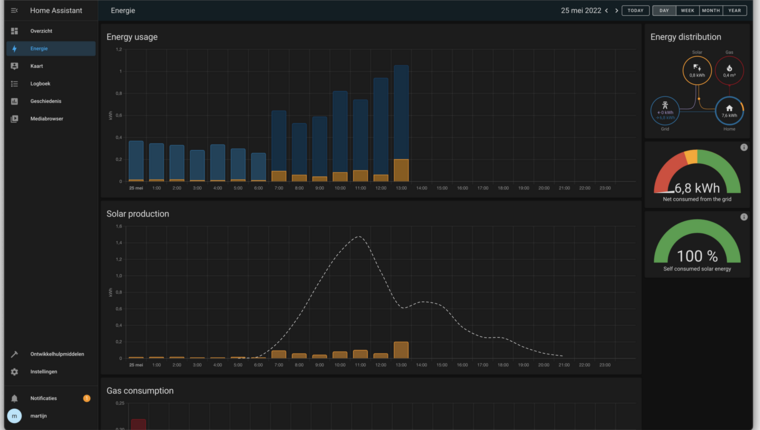Show info for self consumed solar gauge

coord(744,217)
